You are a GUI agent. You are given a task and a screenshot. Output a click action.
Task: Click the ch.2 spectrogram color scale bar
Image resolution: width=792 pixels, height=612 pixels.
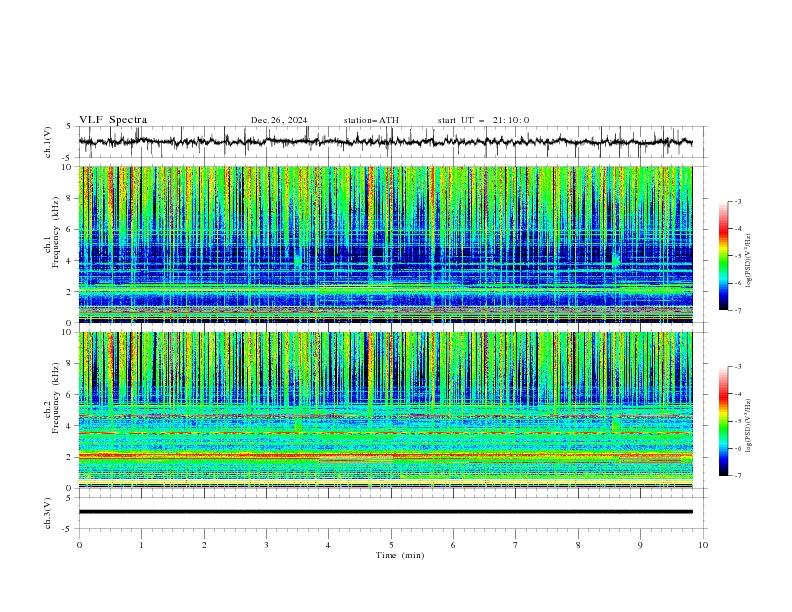coord(723,421)
